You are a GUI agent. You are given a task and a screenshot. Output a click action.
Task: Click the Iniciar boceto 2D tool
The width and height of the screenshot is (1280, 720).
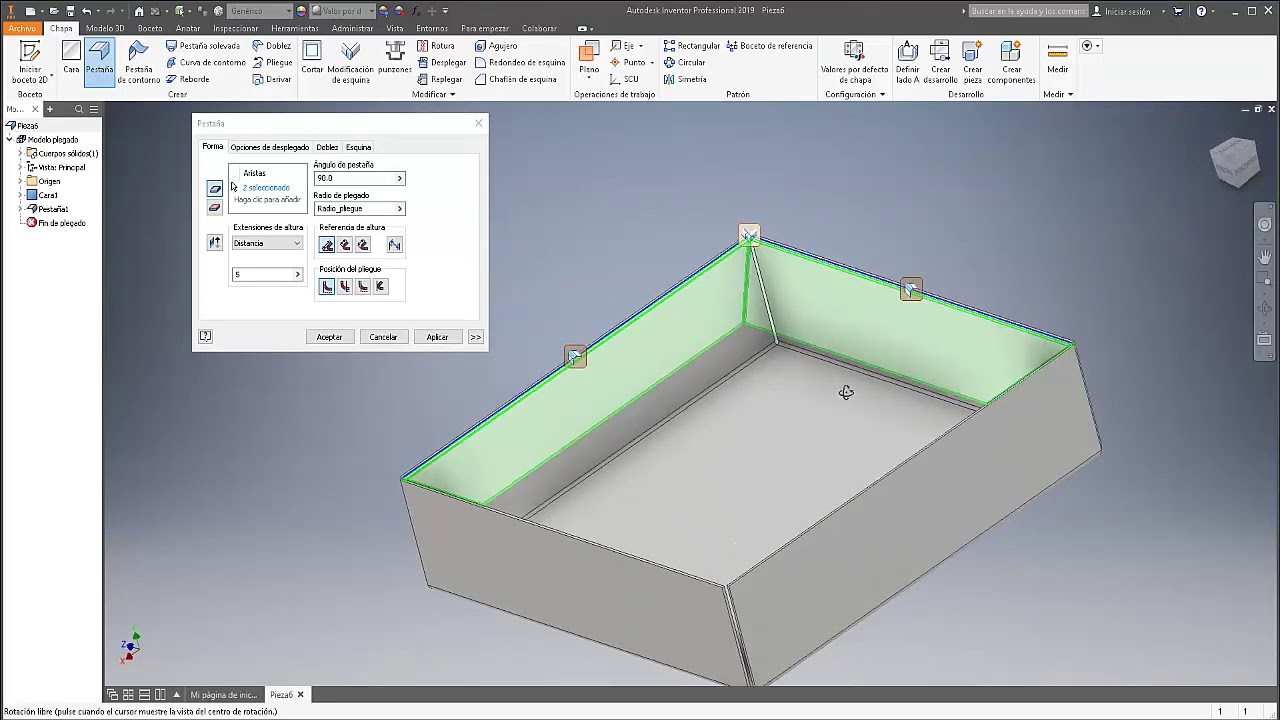[30, 62]
